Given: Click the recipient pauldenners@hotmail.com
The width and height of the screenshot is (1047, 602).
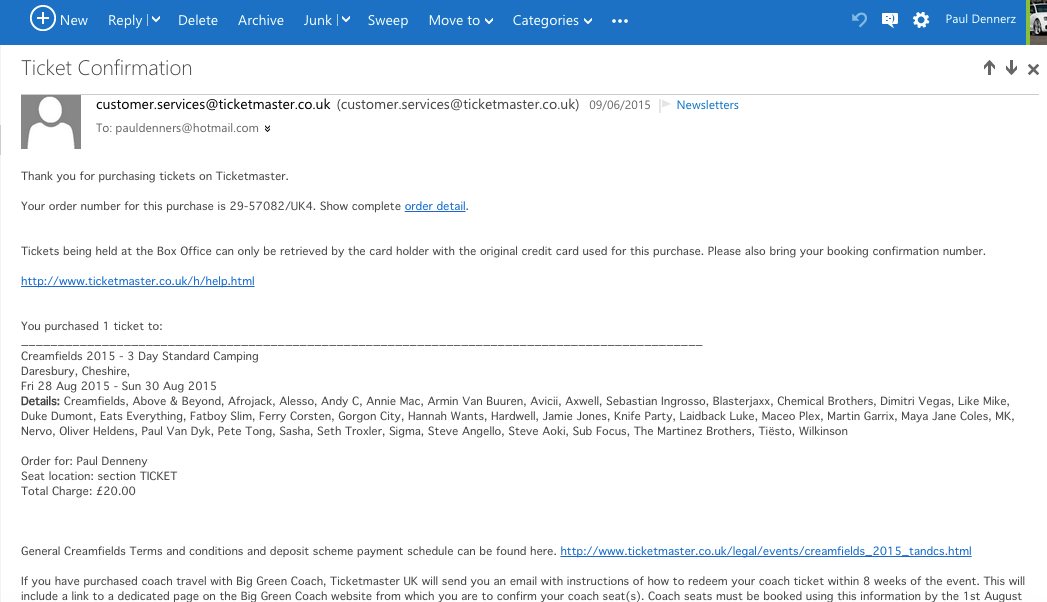Looking at the screenshot, I should [187, 128].
